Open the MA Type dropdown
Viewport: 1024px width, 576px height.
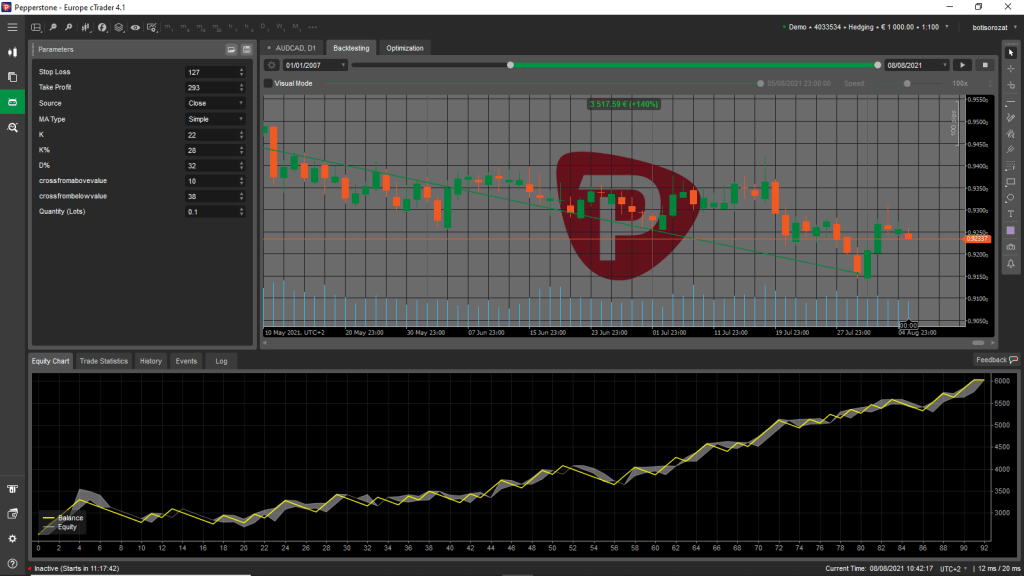tap(215, 119)
